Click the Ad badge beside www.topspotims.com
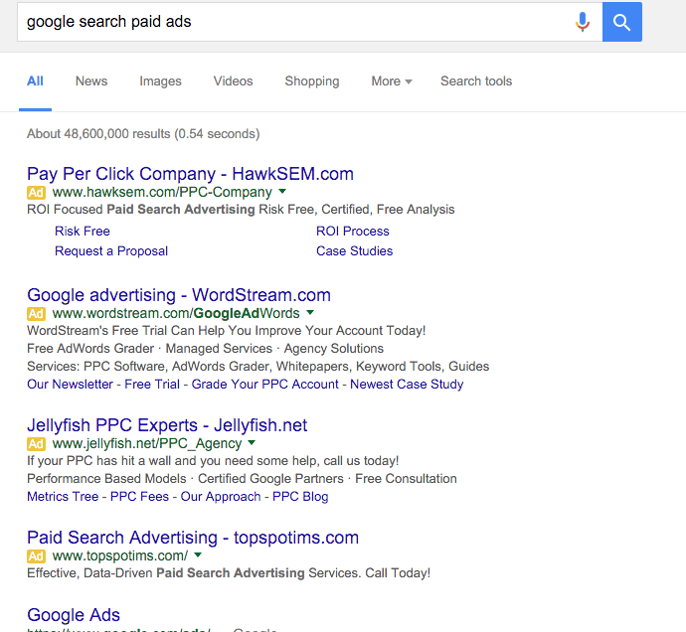Image resolution: width=686 pixels, height=632 pixels. (37, 556)
